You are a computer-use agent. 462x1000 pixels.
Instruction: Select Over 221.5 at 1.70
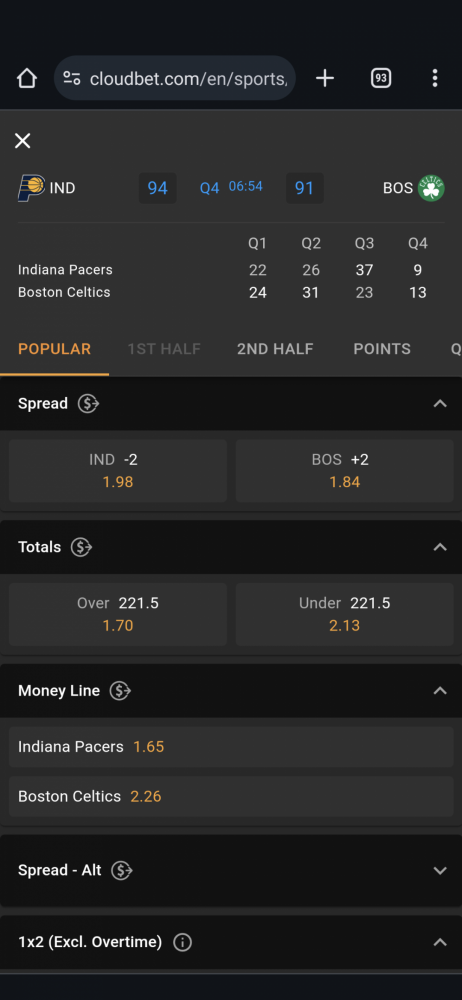pos(118,614)
